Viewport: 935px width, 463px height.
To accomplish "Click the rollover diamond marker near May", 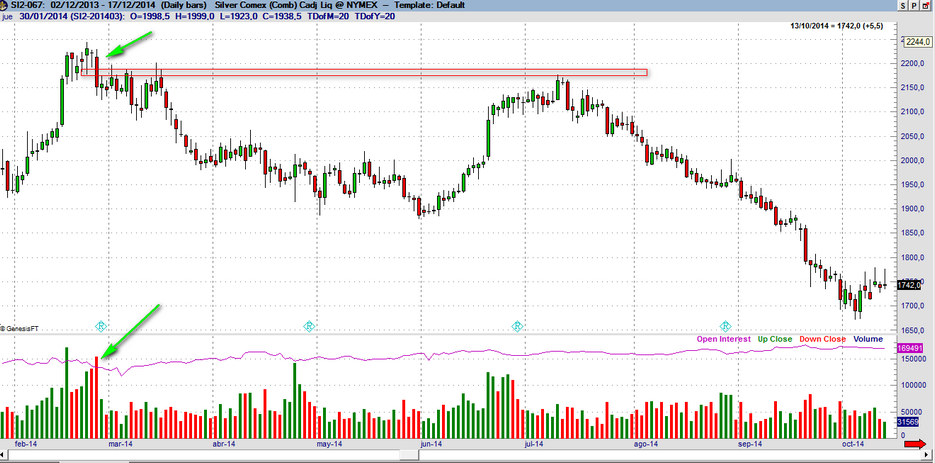I will point(309,326).
